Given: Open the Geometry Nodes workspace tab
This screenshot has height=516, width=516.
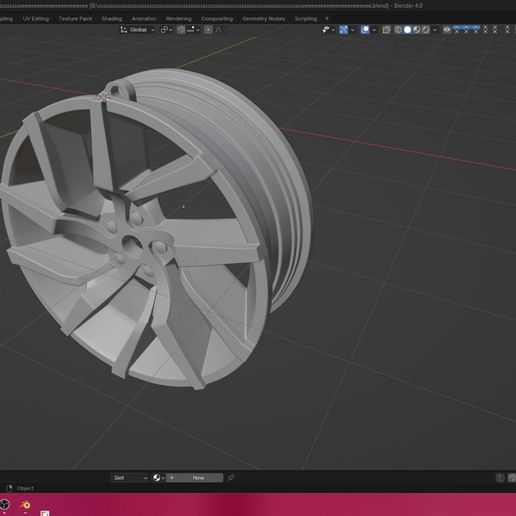Looking at the screenshot, I should point(263,19).
